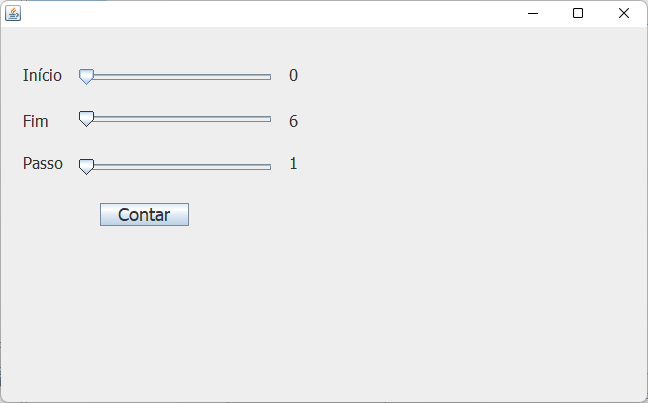The image size is (648, 403).
Task: Click the right end of the Passo slider
Action: [x=269, y=167]
